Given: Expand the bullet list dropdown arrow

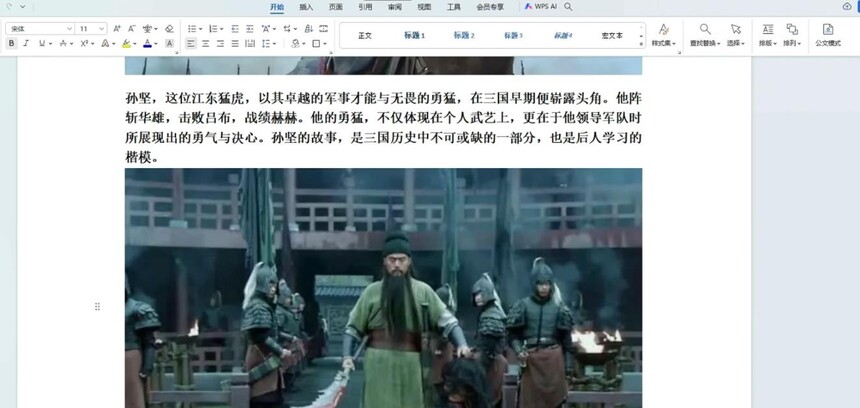Looking at the screenshot, I should [x=201, y=29].
